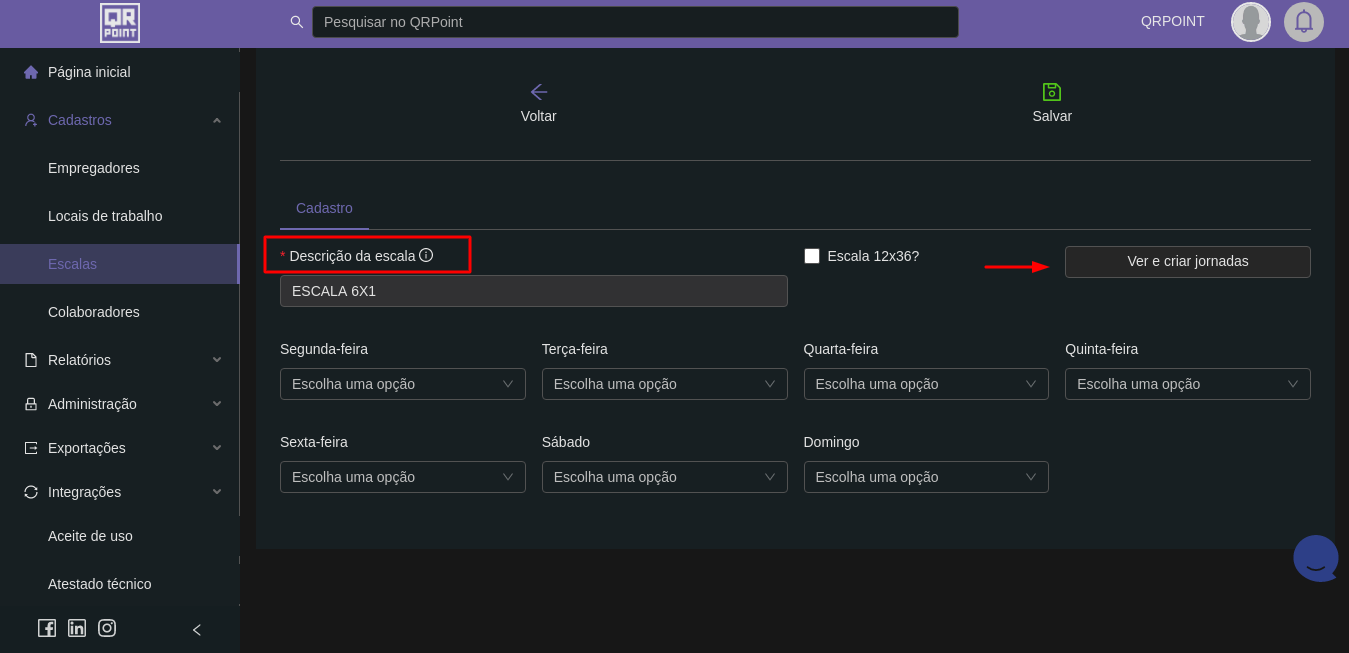Open the chat support bubble

click(1315, 558)
